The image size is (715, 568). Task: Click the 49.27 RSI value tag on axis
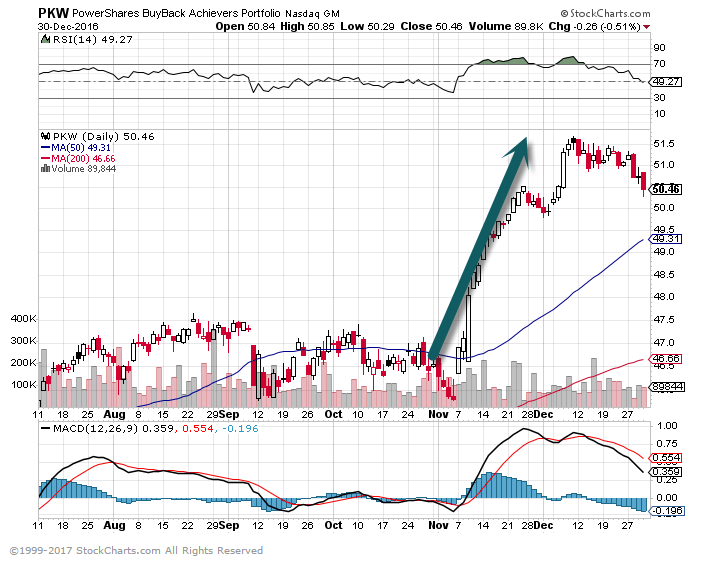tap(667, 82)
